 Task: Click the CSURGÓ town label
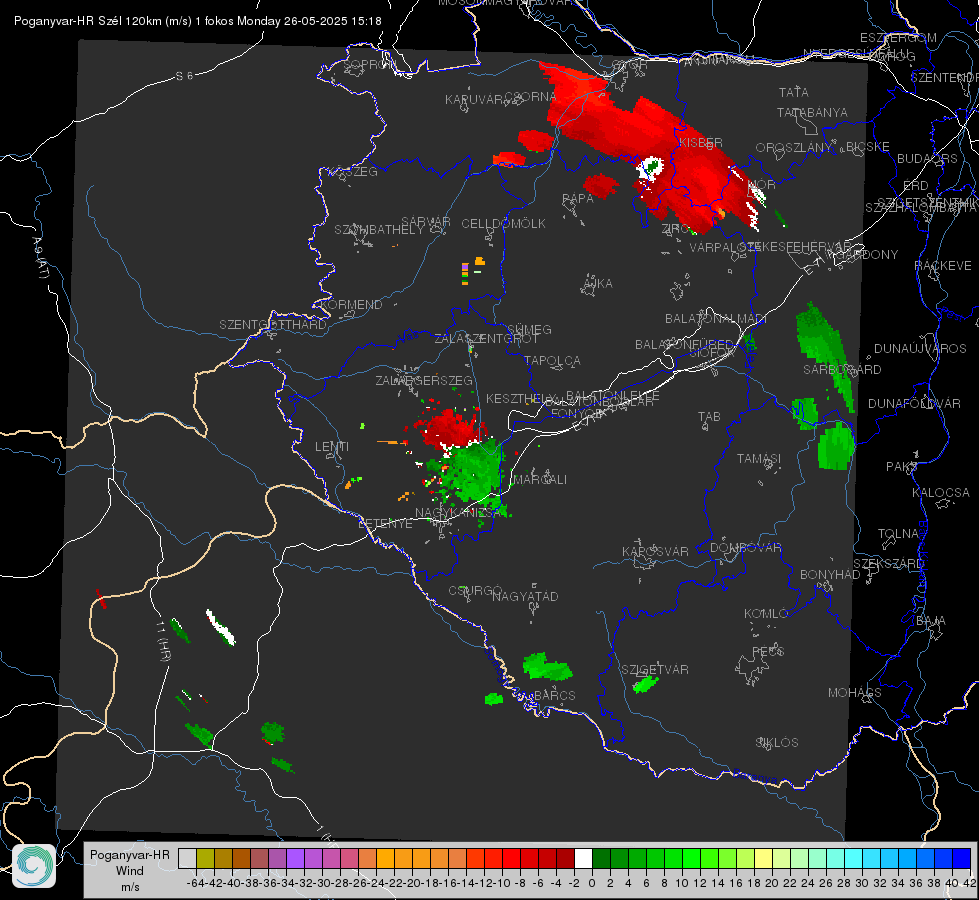(475, 591)
